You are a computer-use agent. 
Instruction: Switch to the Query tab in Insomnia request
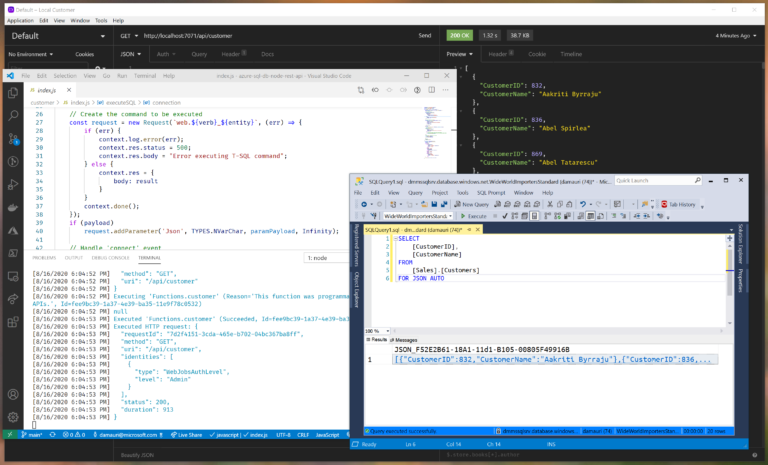pyautogui.click(x=199, y=54)
